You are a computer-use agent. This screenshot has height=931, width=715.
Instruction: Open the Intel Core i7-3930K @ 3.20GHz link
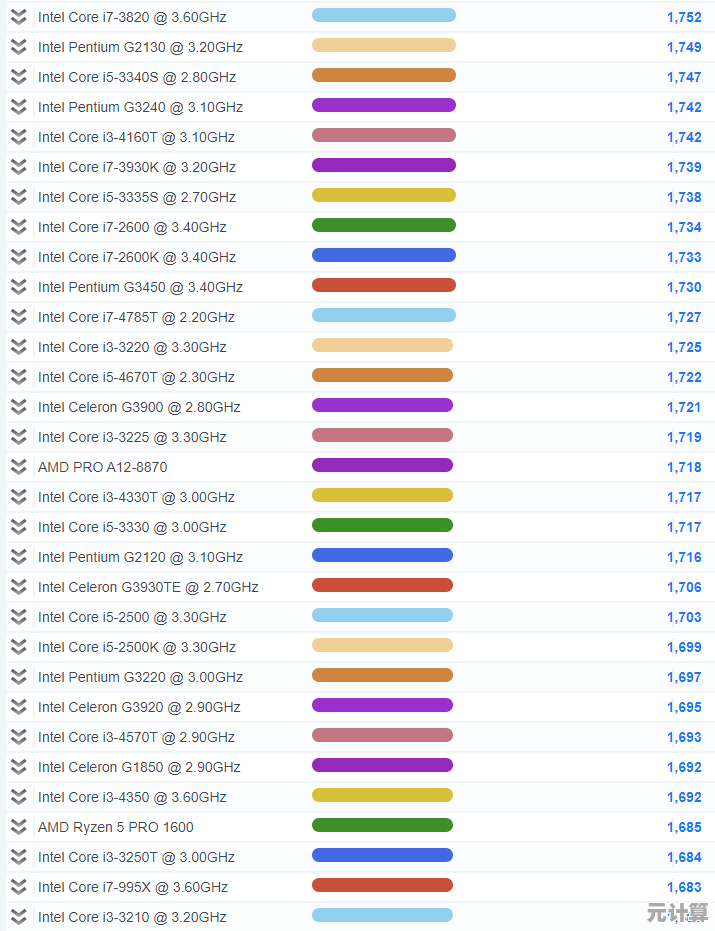point(137,167)
